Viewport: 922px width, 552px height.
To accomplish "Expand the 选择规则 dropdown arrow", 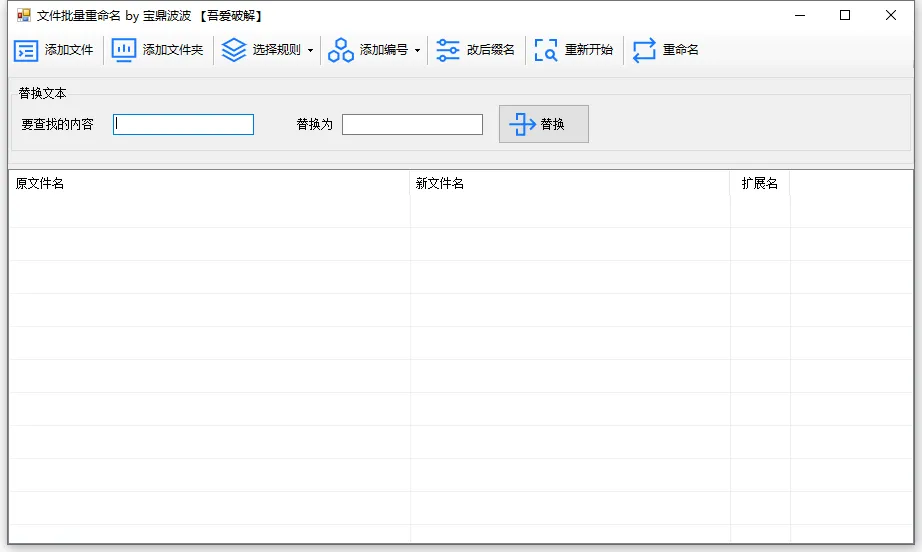I will click(310, 51).
